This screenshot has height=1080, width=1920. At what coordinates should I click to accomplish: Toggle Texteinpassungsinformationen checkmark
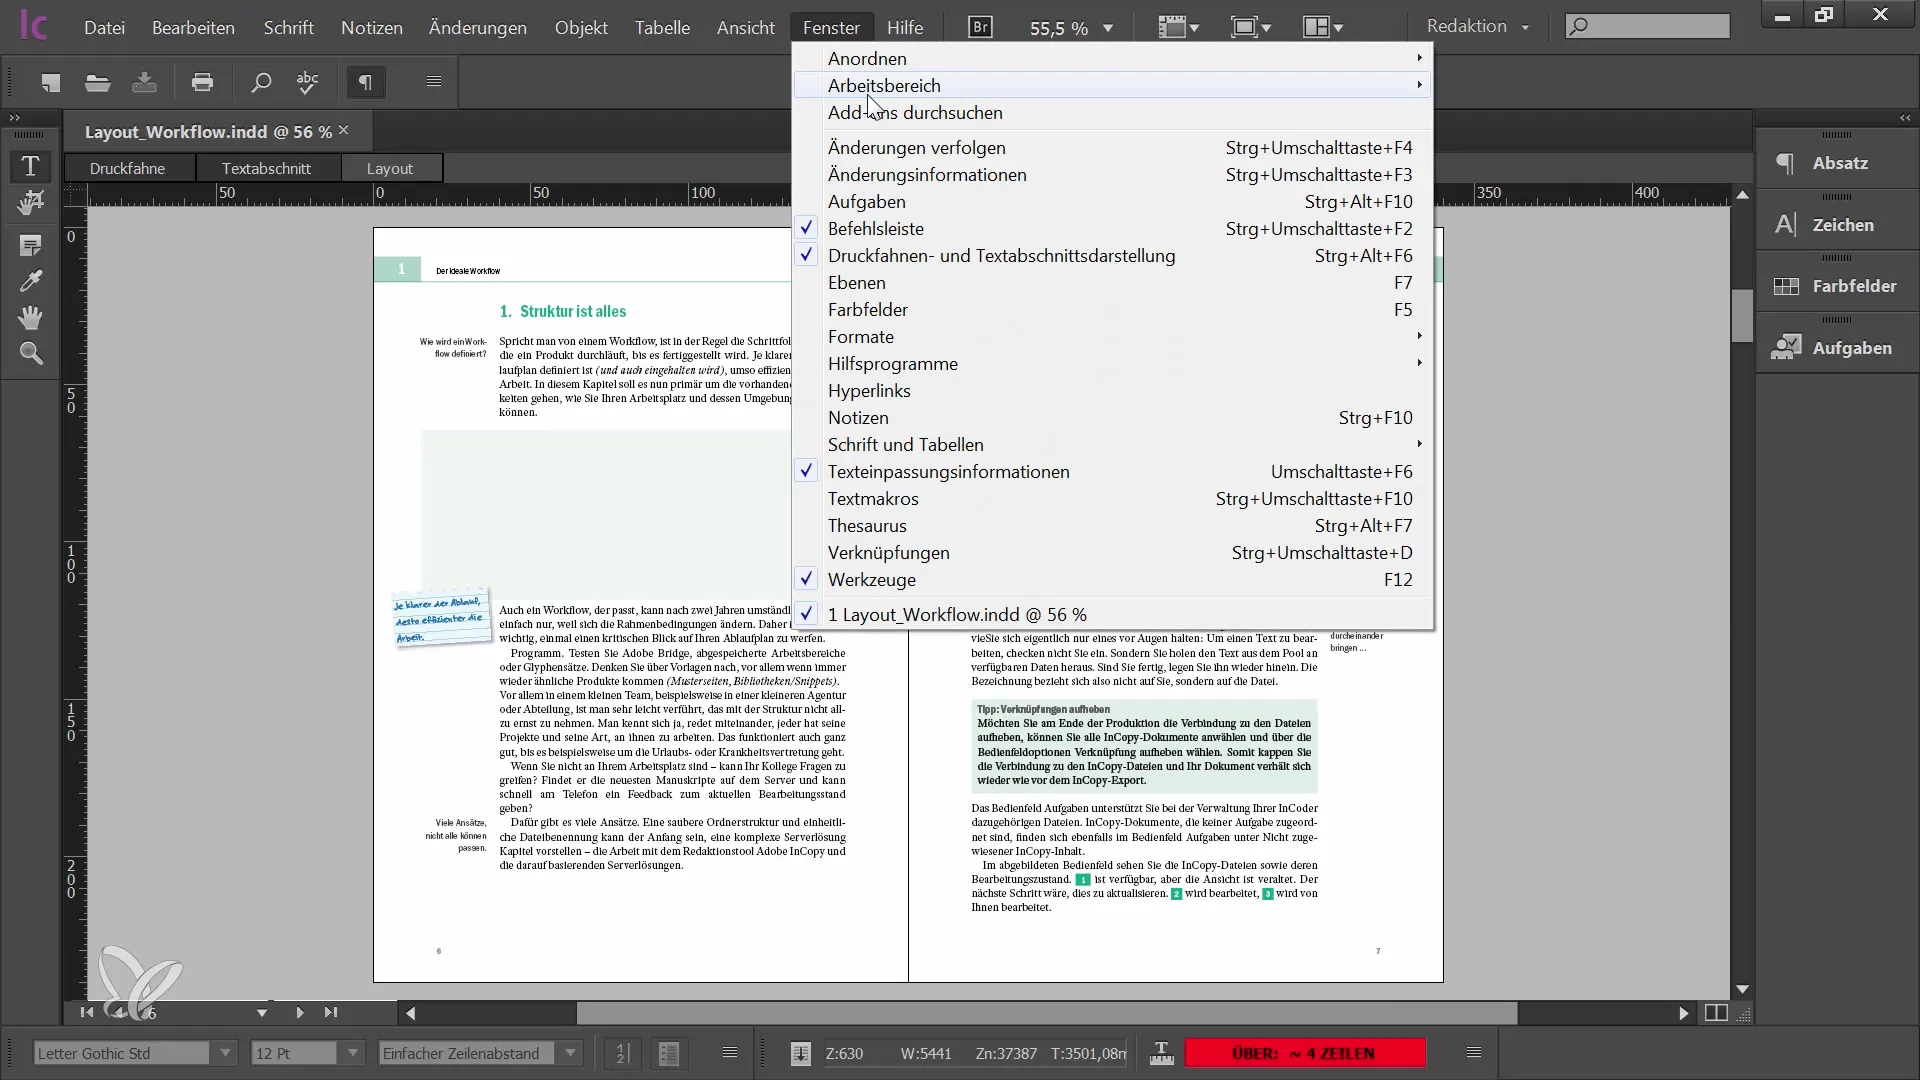[948, 471]
